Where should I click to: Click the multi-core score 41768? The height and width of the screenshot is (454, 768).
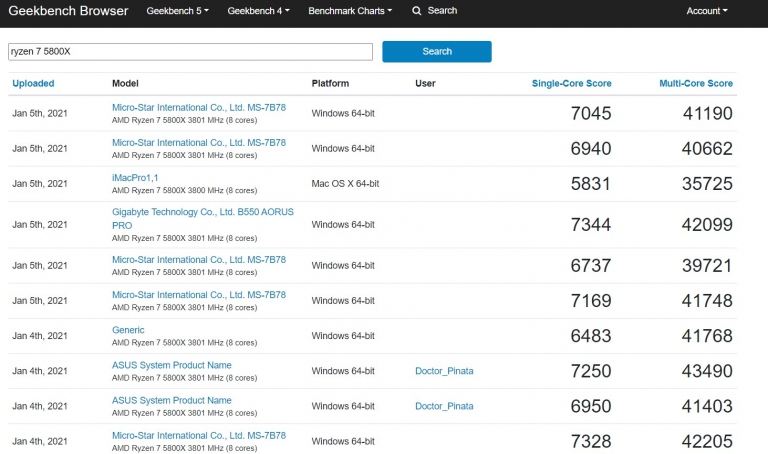click(707, 336)
